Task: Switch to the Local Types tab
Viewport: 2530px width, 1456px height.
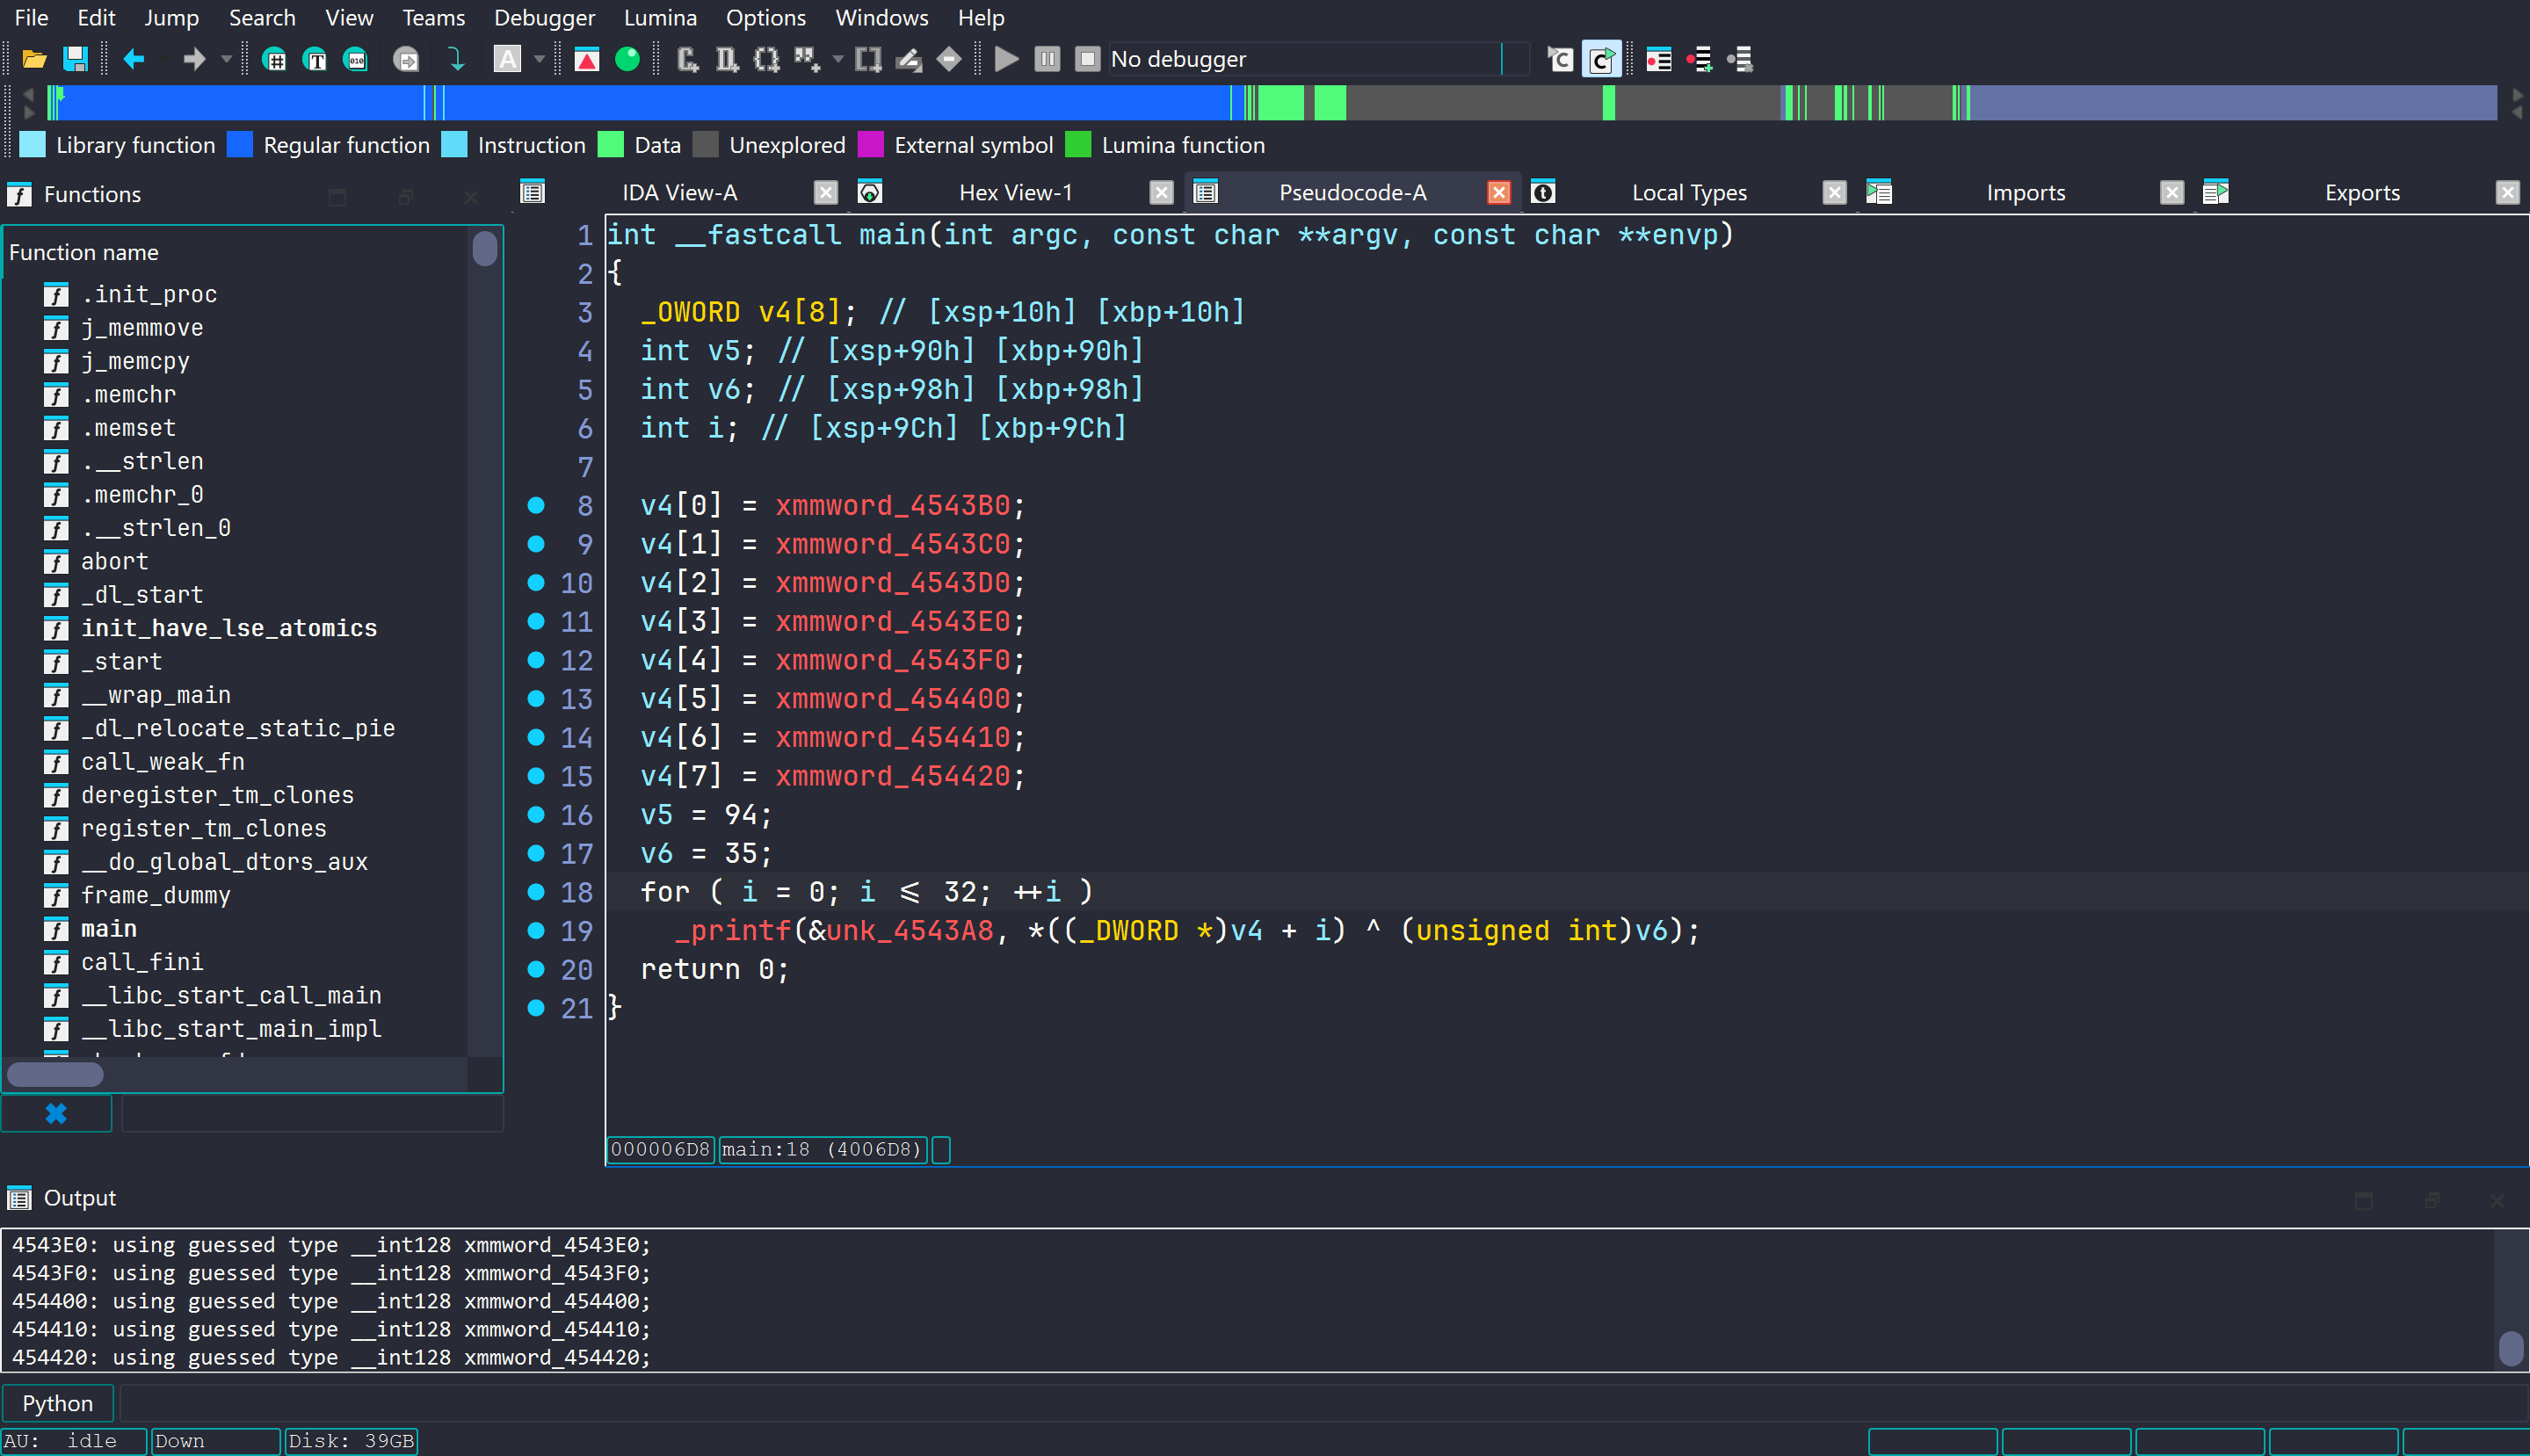Action: point(1689,193)
